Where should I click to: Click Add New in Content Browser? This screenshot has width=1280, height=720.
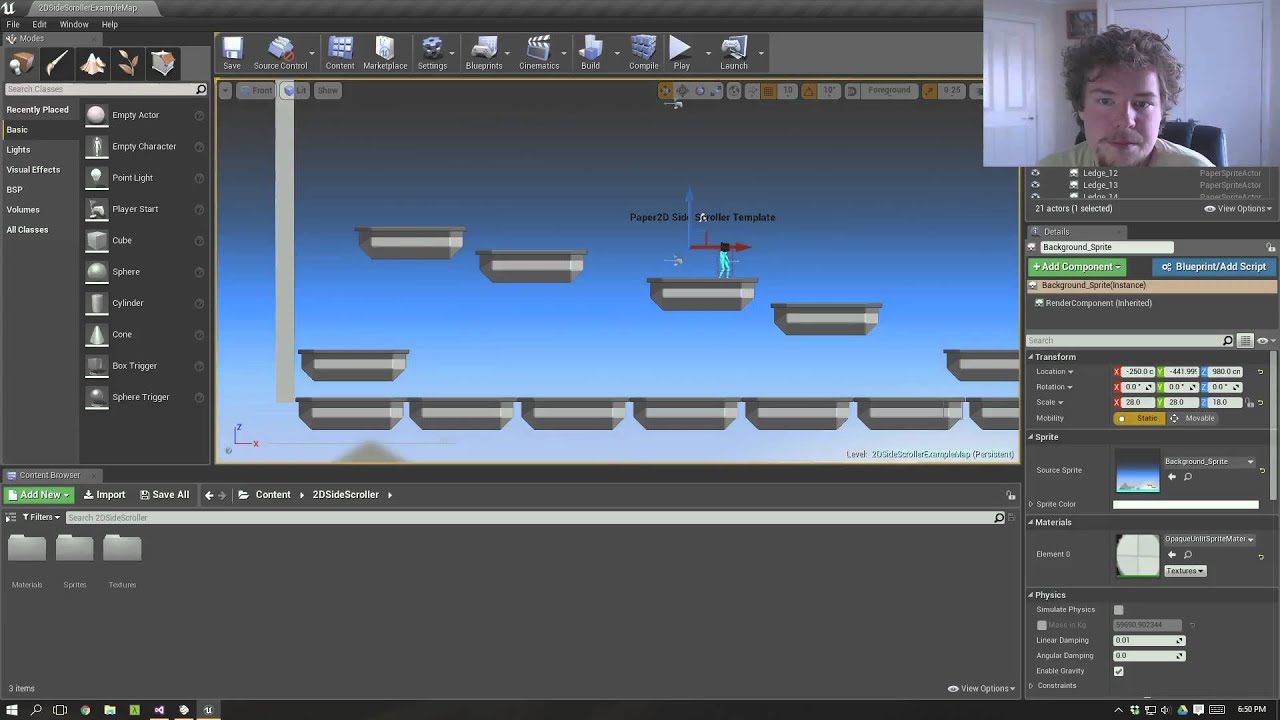click(39, 495)
